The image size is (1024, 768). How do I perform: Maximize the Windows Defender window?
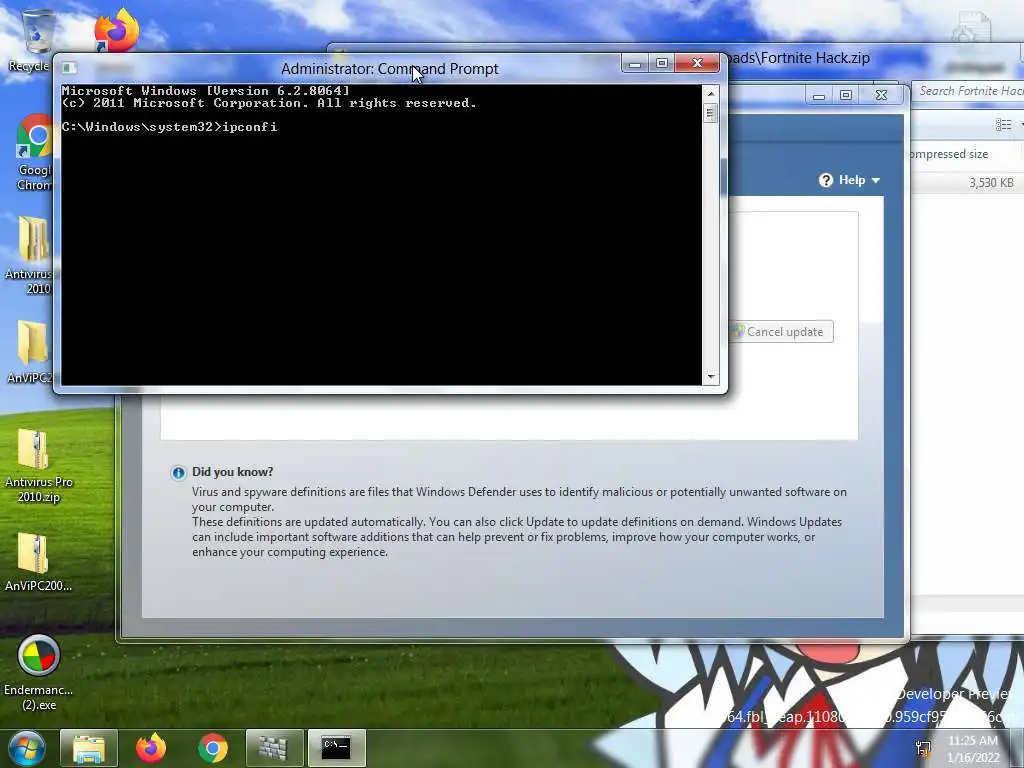(846, 96)
